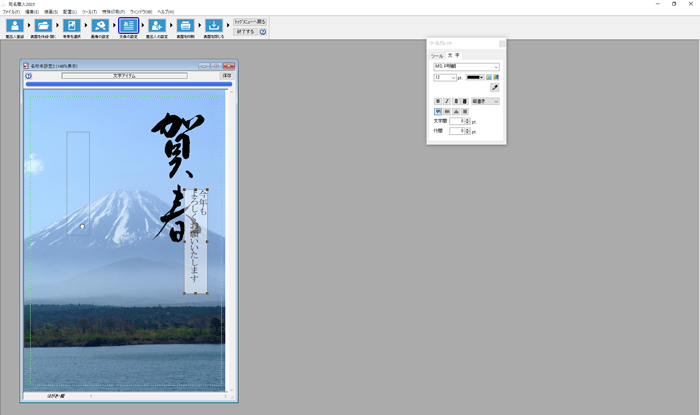Open the ファイル menu
This screenshot has height=415, width=700.
click(x=10, y=12)
